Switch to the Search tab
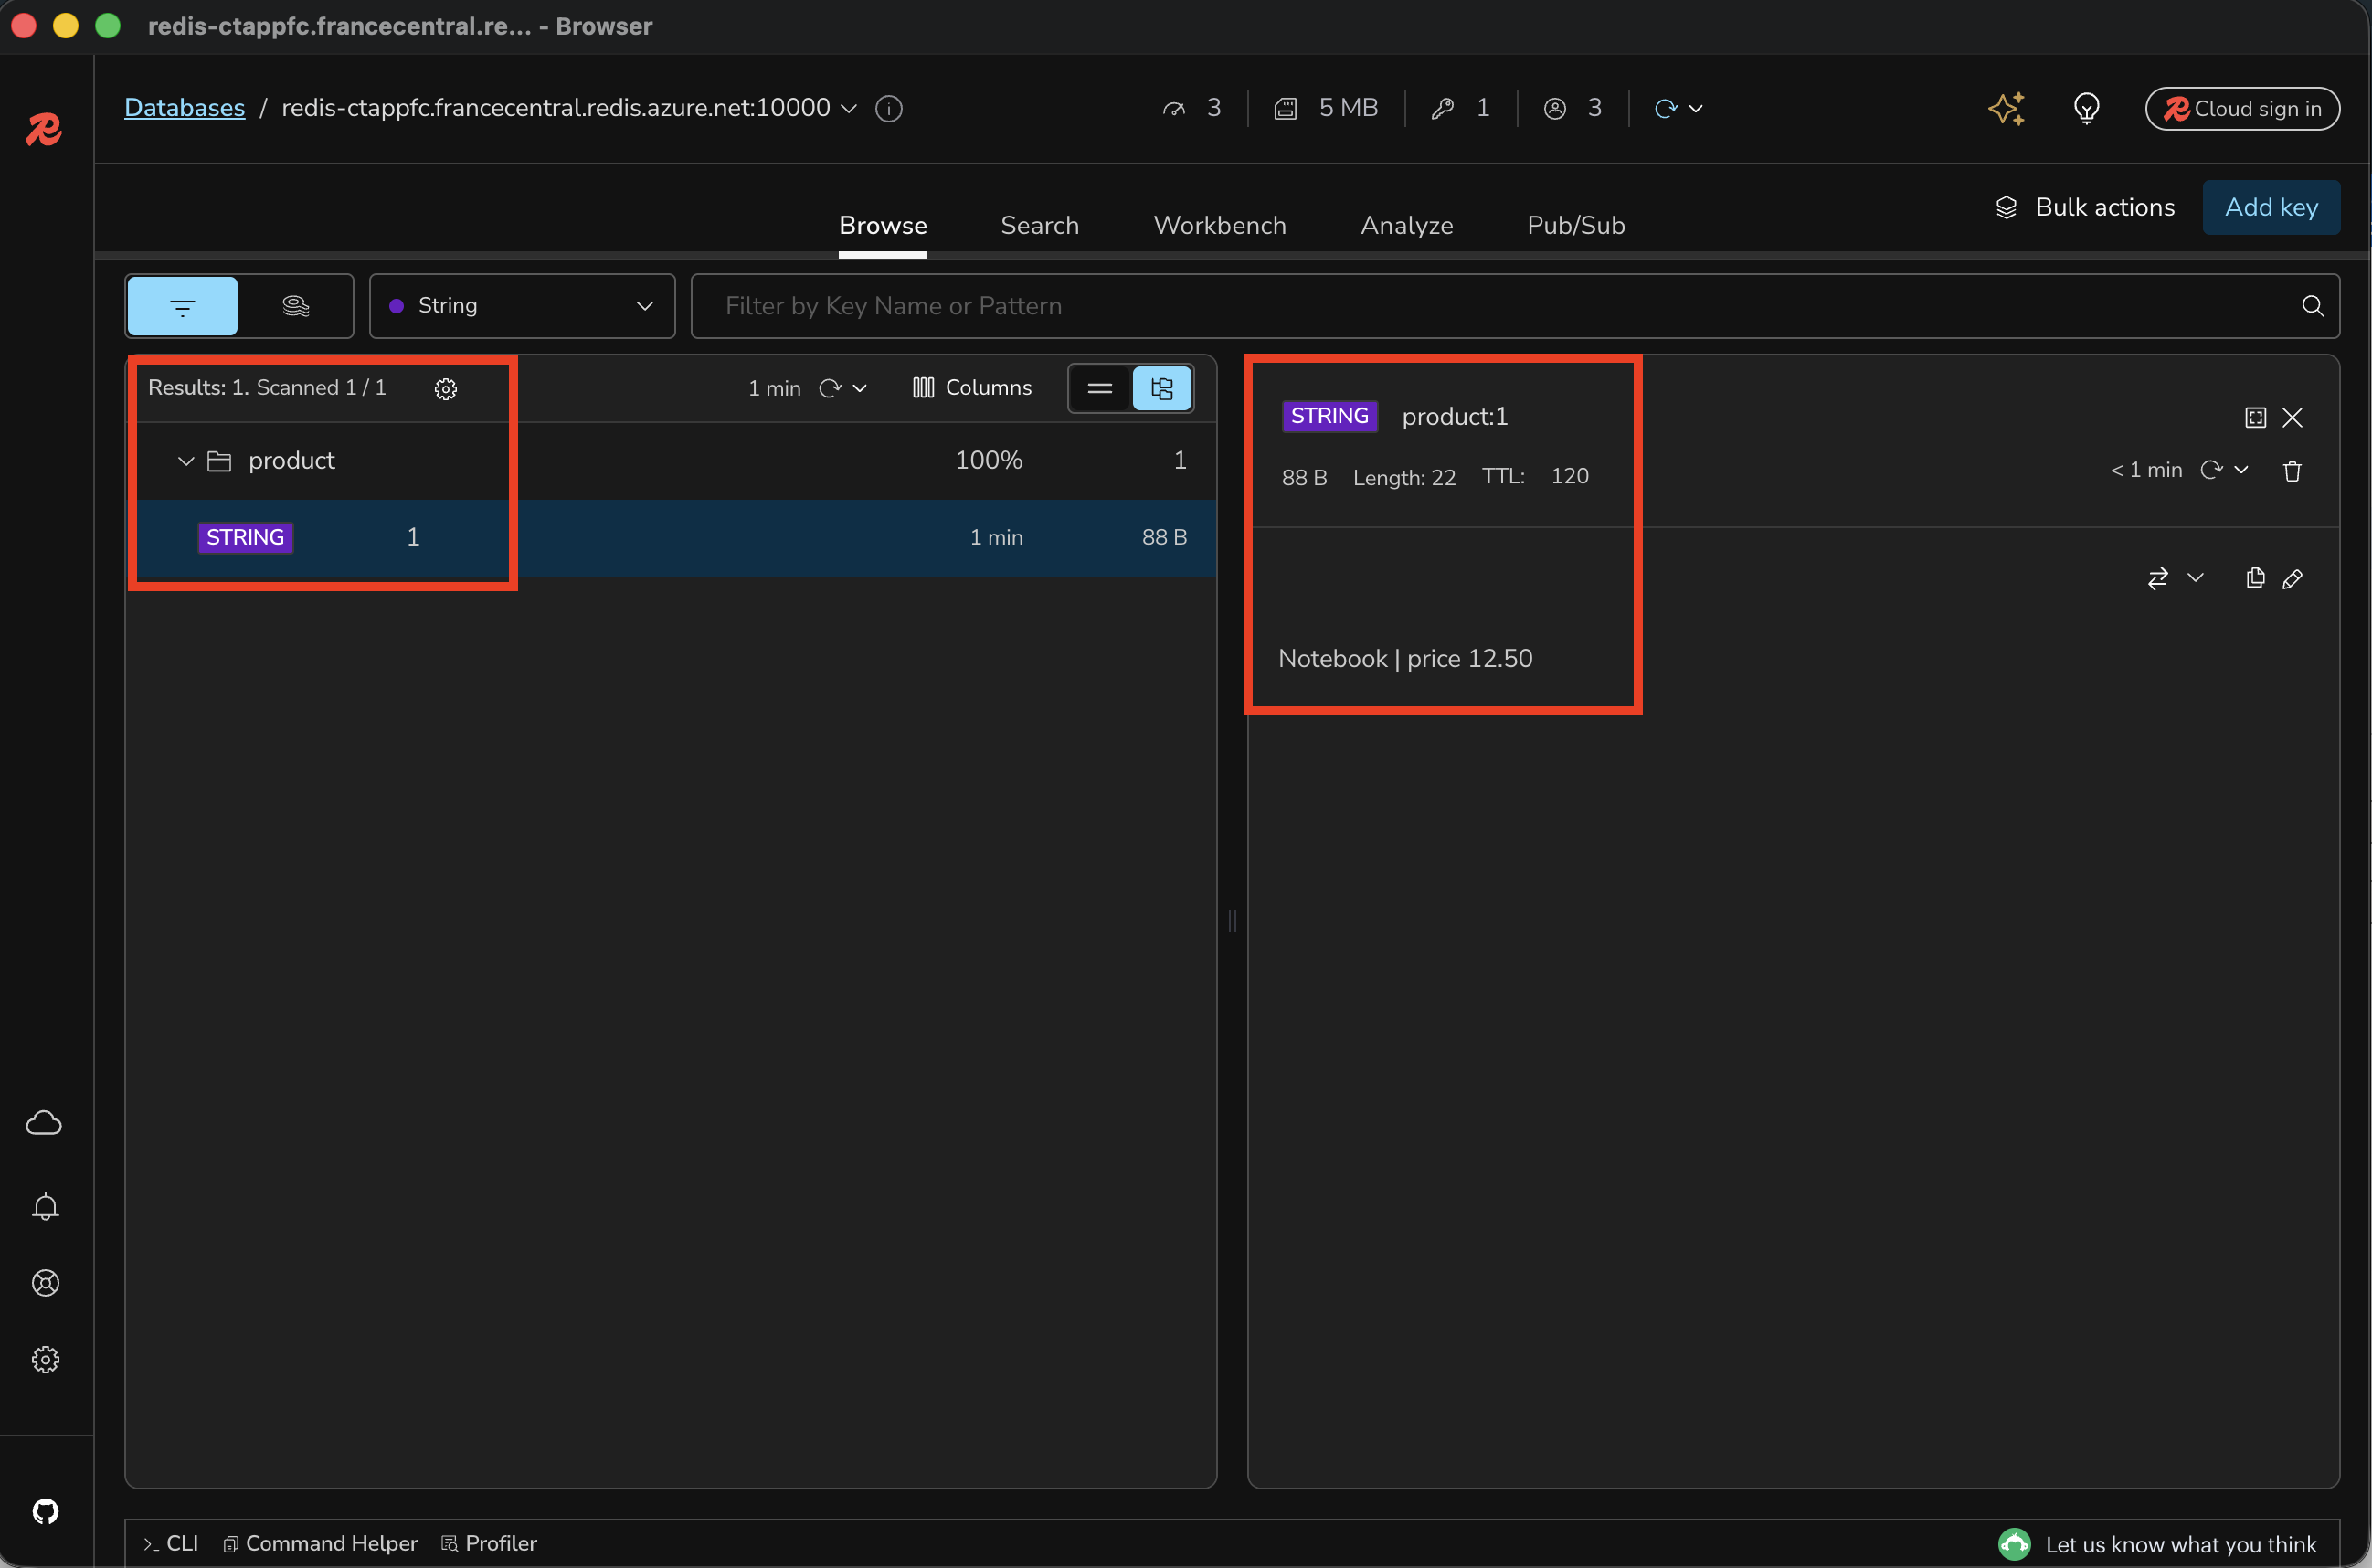Viewport: 2372px width, 1568px height. coord(1039,226)
